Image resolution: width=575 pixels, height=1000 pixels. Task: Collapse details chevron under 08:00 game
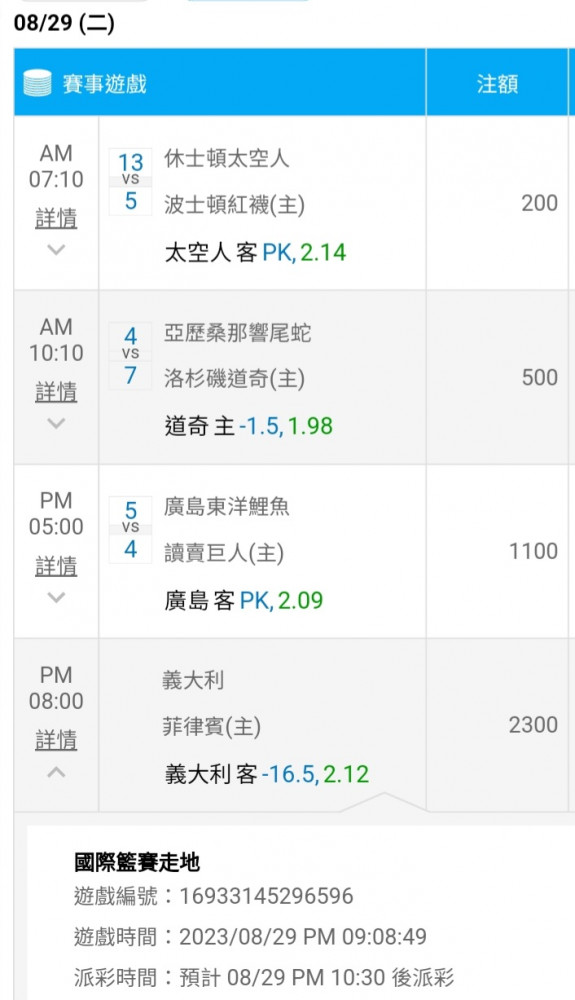click(x=56, y=772)
